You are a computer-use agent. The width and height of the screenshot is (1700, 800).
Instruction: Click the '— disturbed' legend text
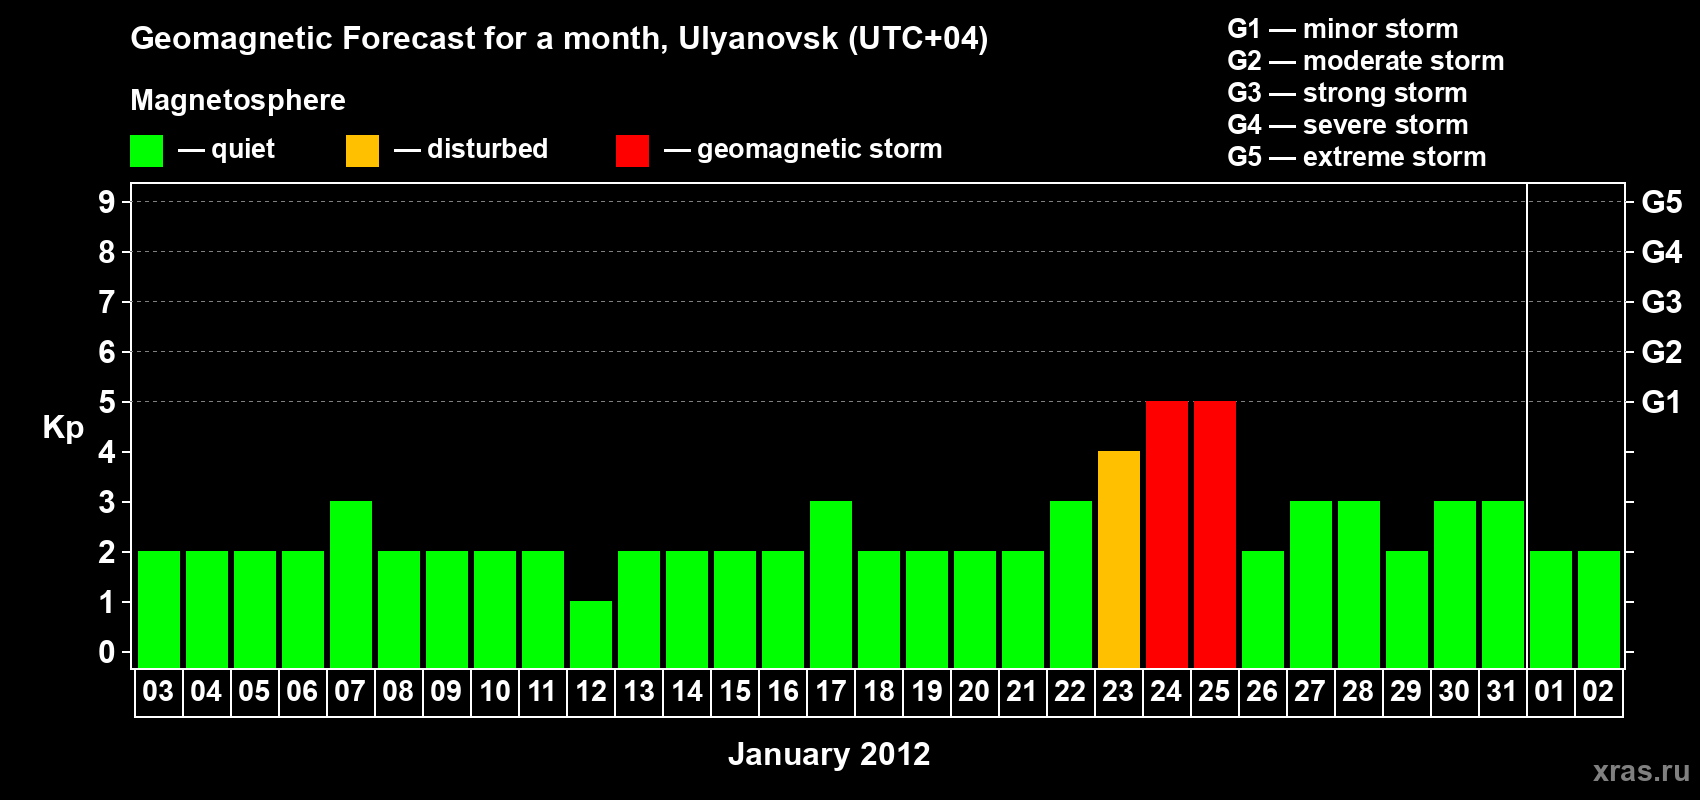coord(471,150)
